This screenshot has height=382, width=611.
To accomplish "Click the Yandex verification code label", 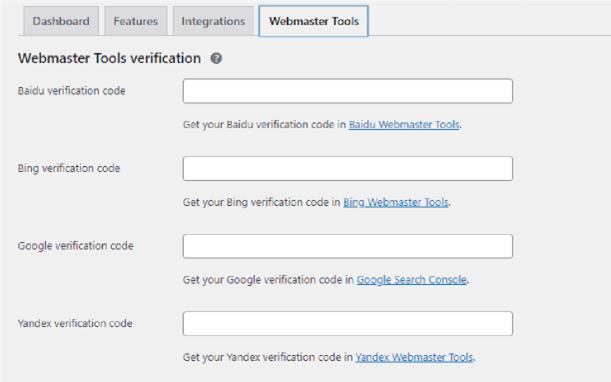I will (75, 323).
